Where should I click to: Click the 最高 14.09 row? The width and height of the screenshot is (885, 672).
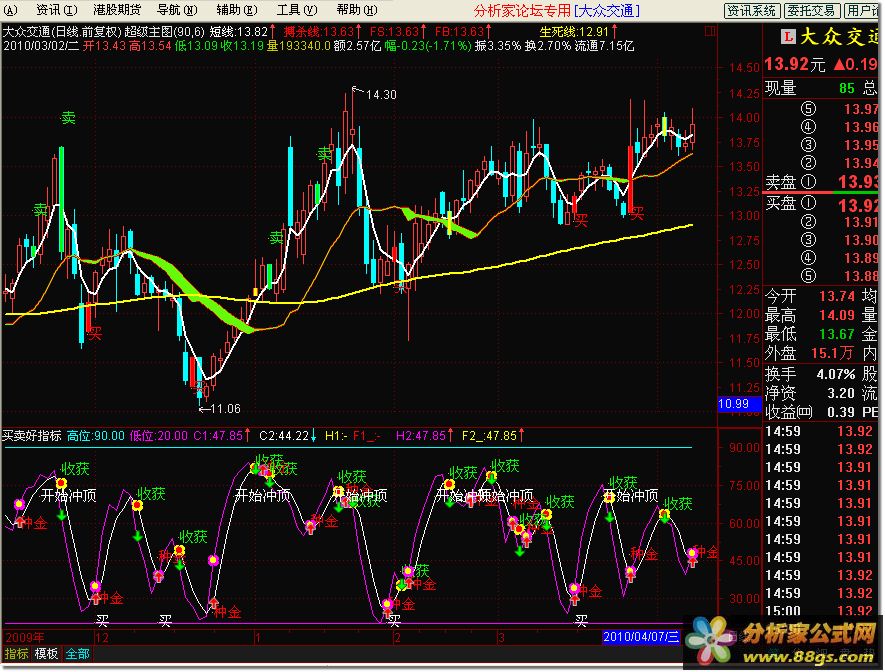pos(822,315)
